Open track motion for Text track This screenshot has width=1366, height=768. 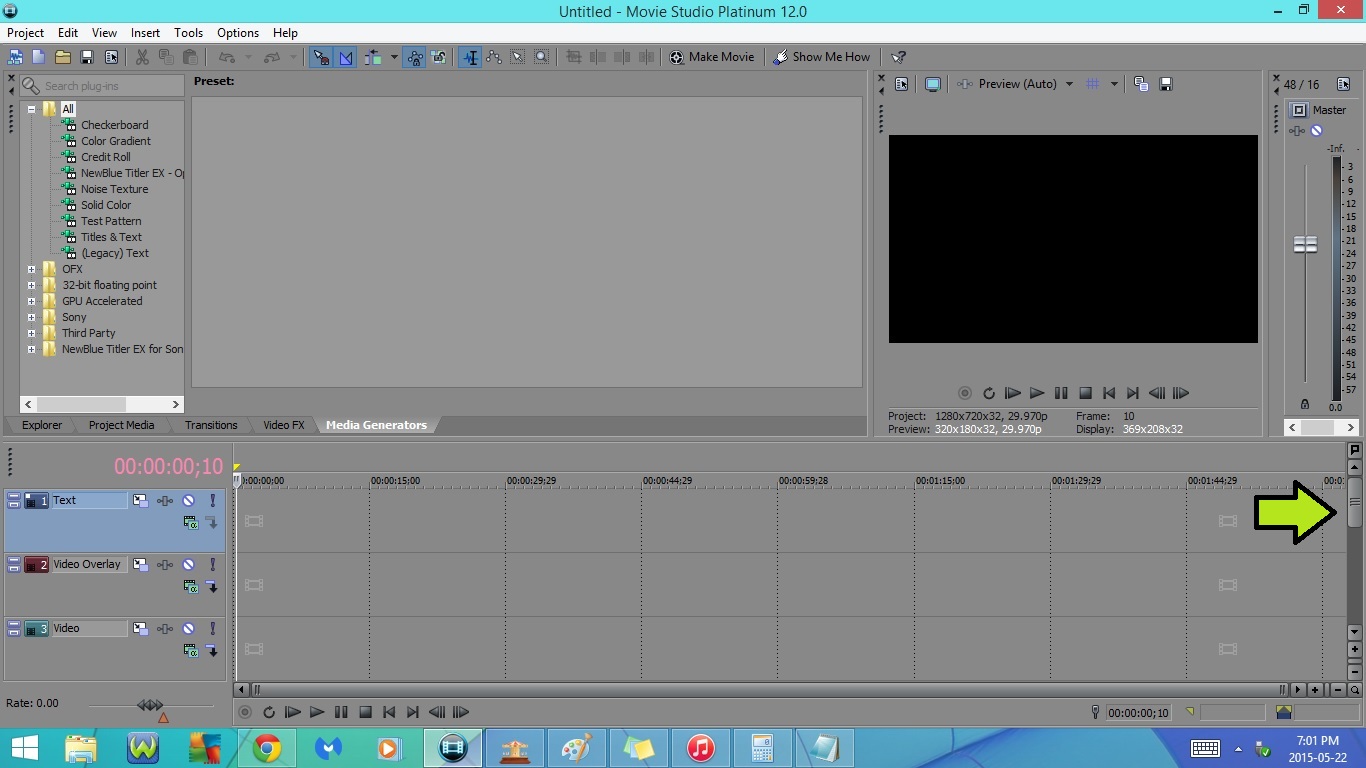click(141, 500)
